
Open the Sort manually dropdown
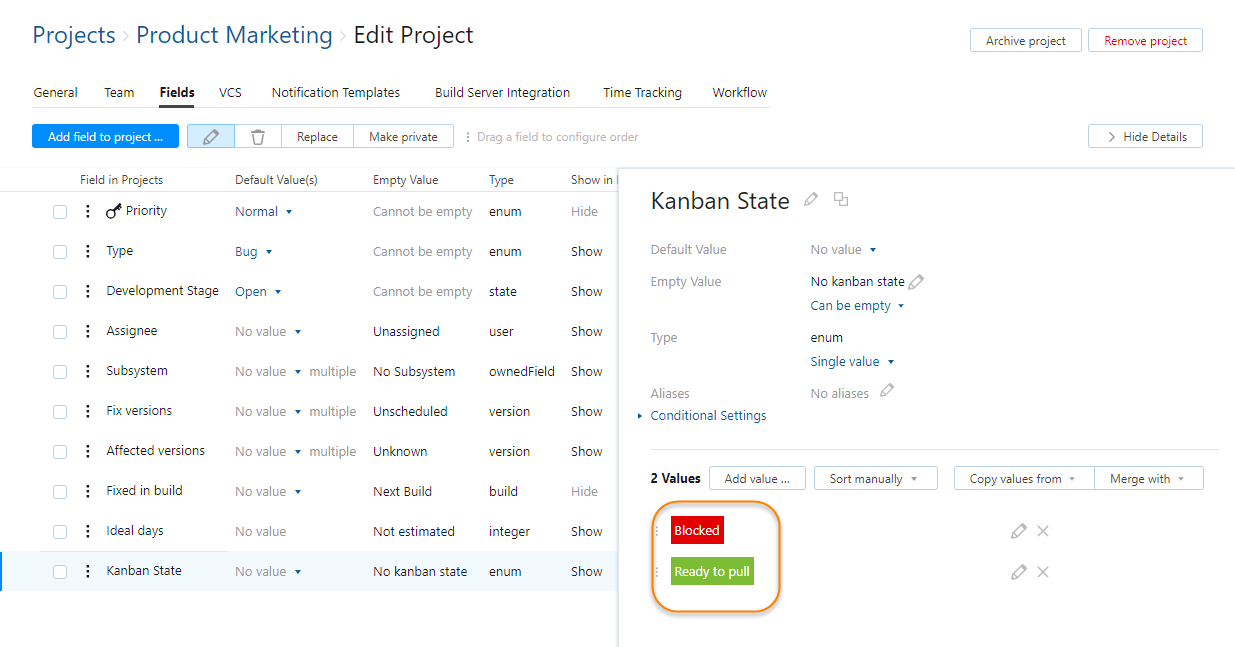click(x=875, y=478)
